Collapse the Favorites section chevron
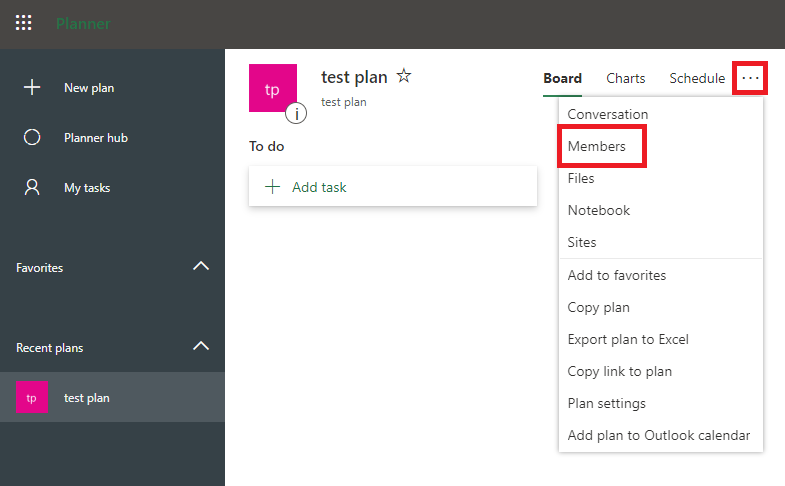This screenshot has width=785, height=486. pos(201,266)
